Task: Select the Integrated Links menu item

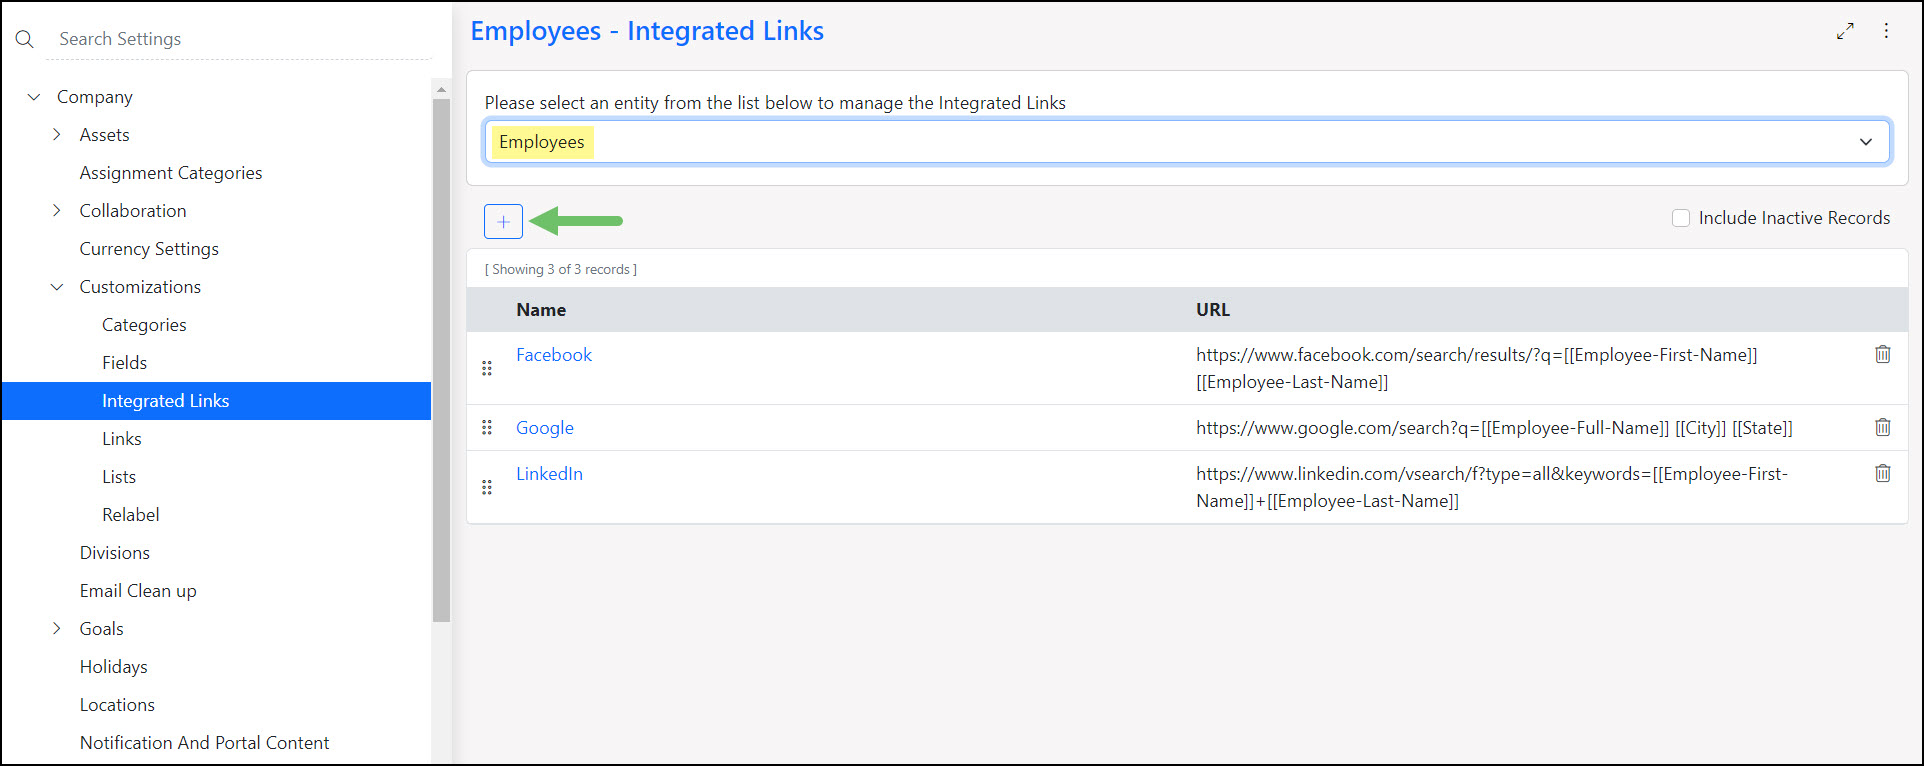Action: click(x=216, y=401)
